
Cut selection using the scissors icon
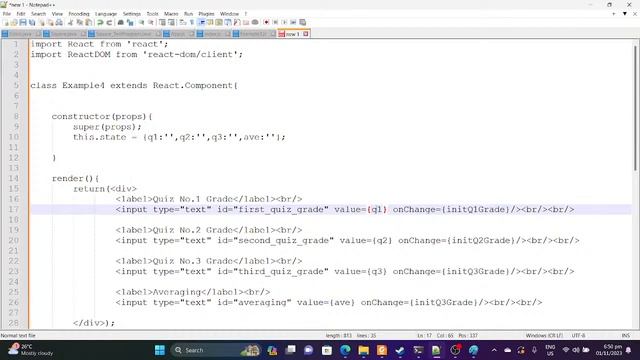[x=70, y=22]
